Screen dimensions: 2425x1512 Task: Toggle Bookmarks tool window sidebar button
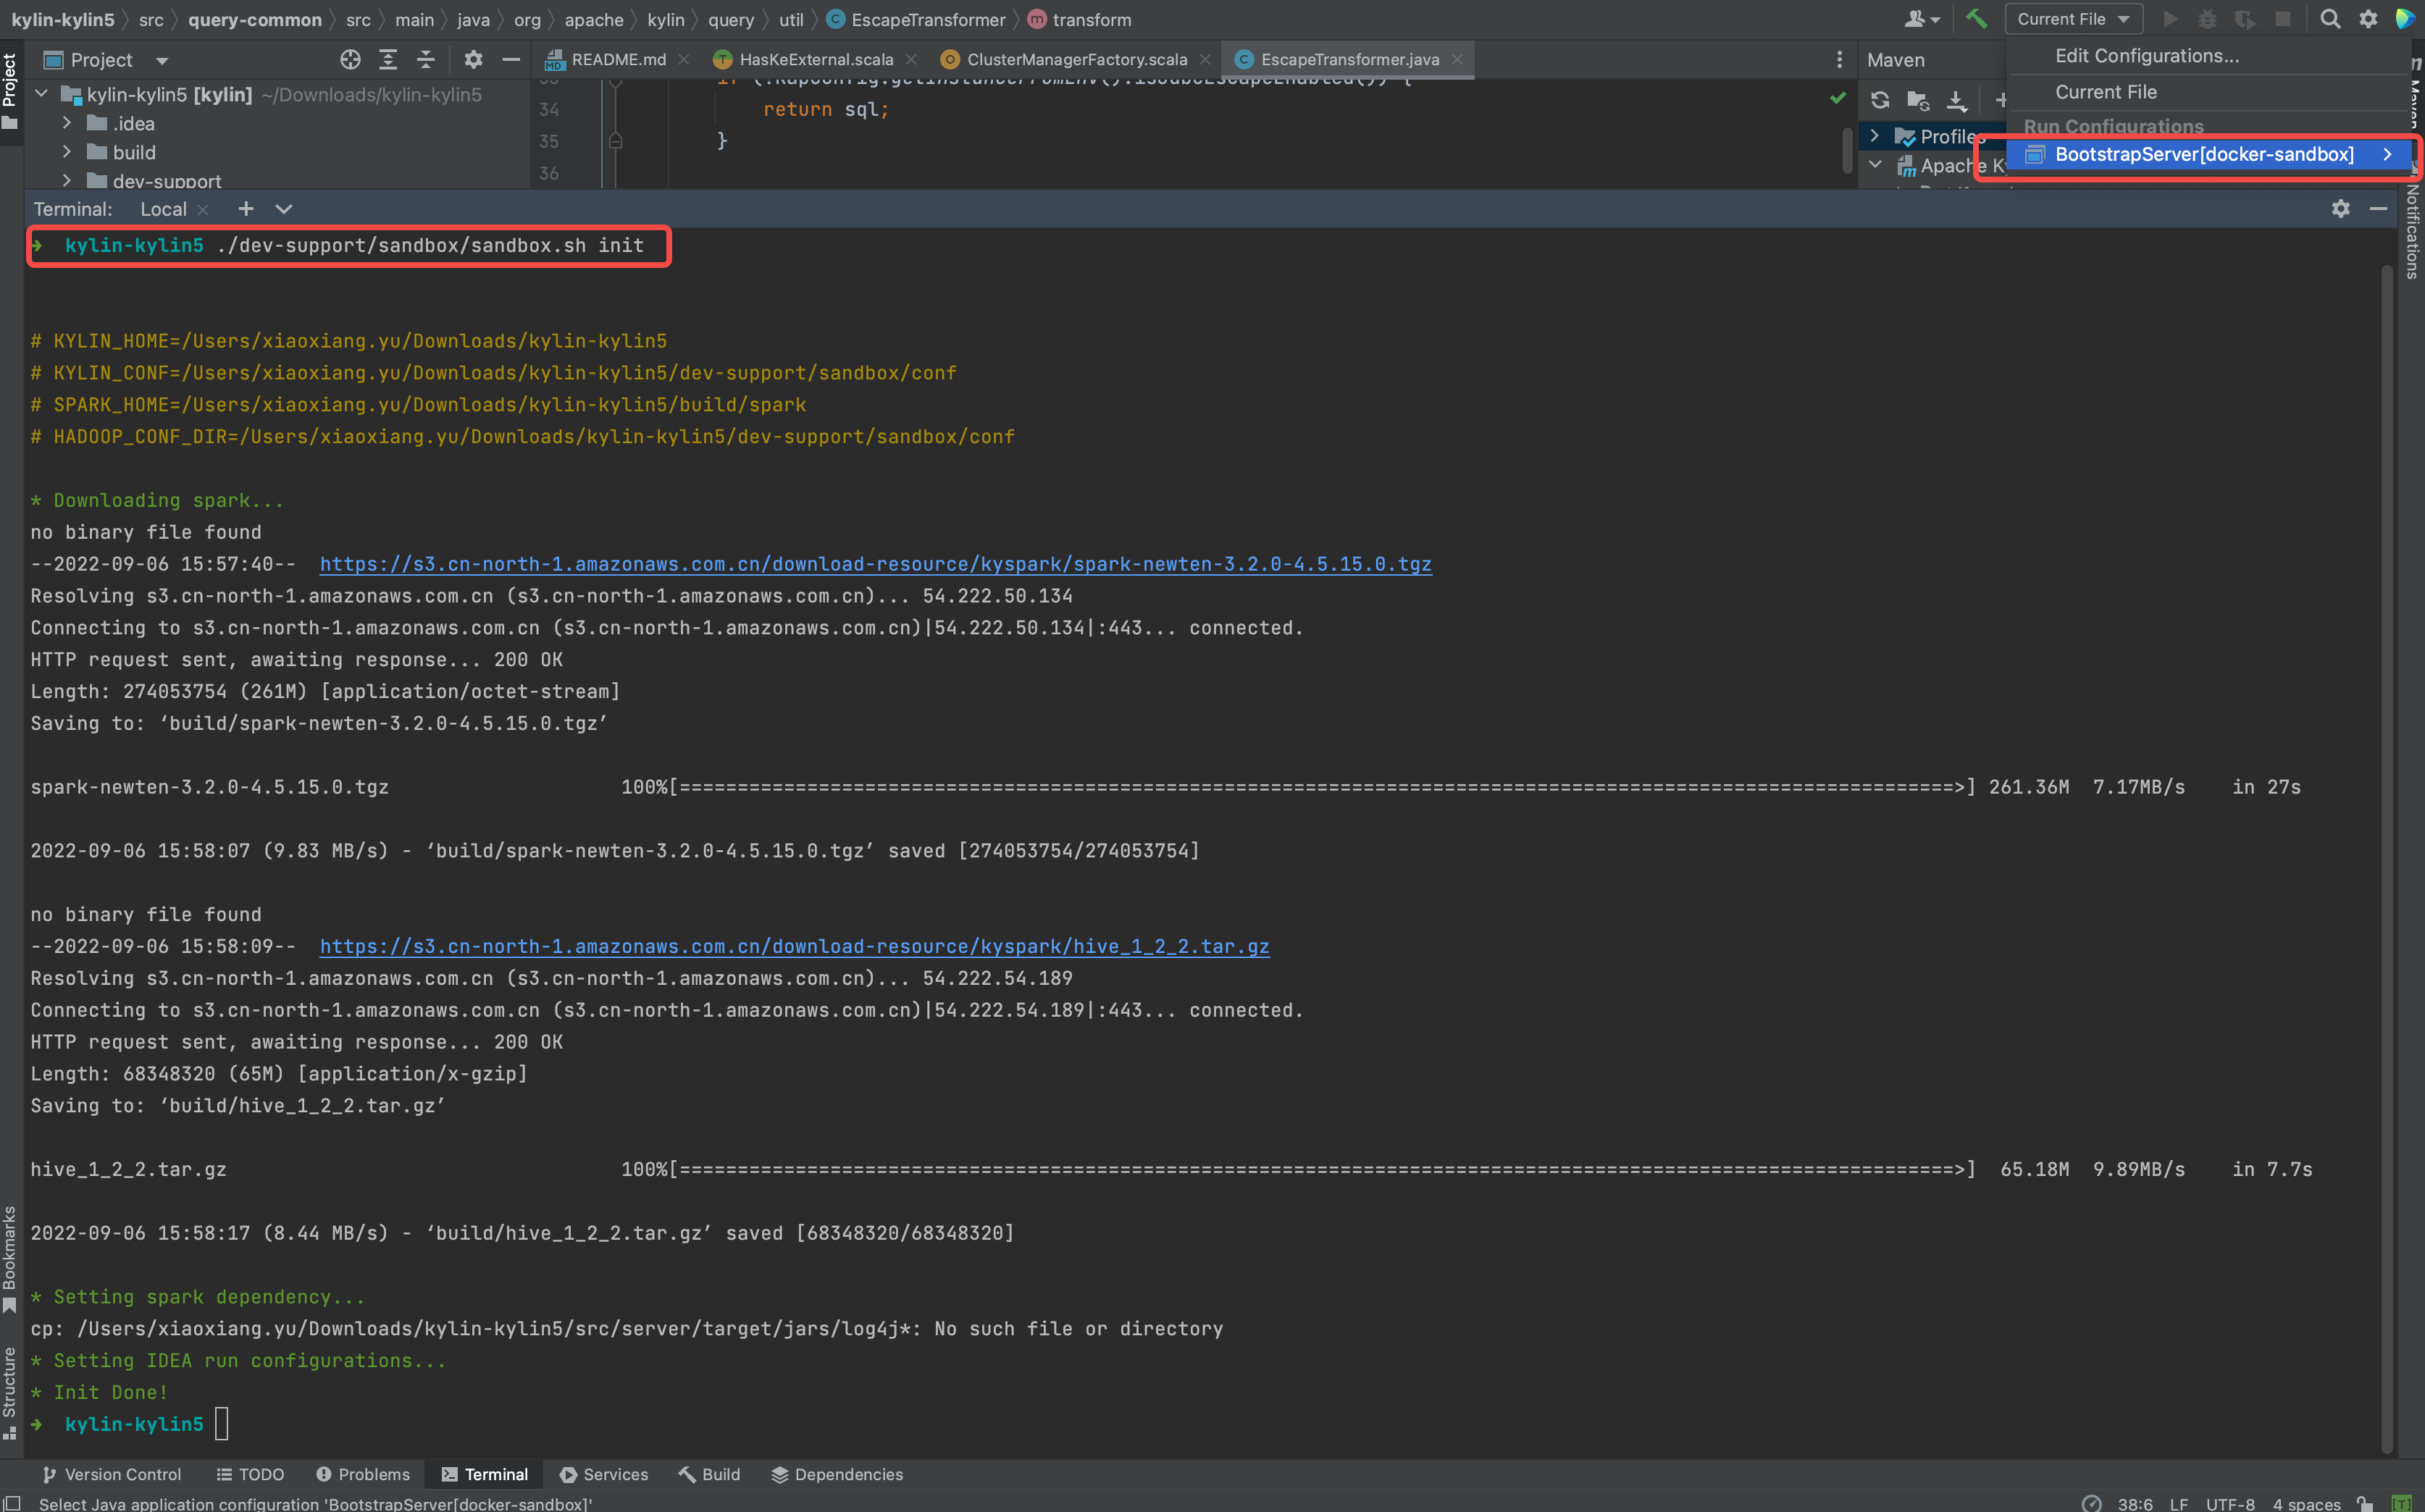[10, 1258]
